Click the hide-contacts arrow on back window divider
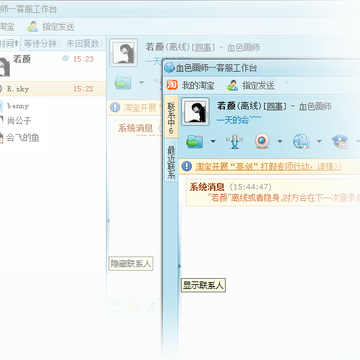Screen dimensions: 360x360 (108, 221)
